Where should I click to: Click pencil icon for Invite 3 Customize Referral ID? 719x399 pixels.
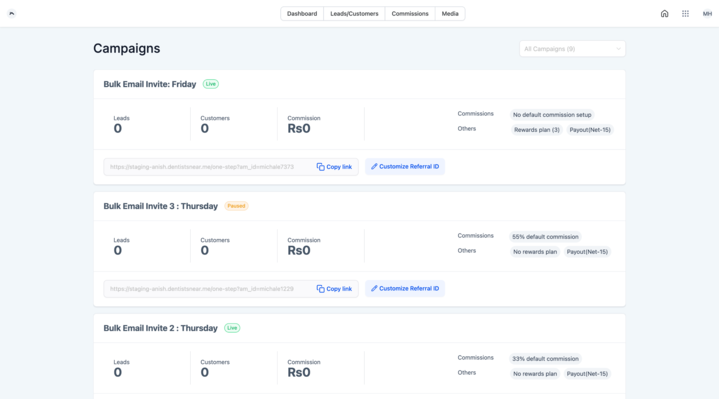tap(374, 288)
